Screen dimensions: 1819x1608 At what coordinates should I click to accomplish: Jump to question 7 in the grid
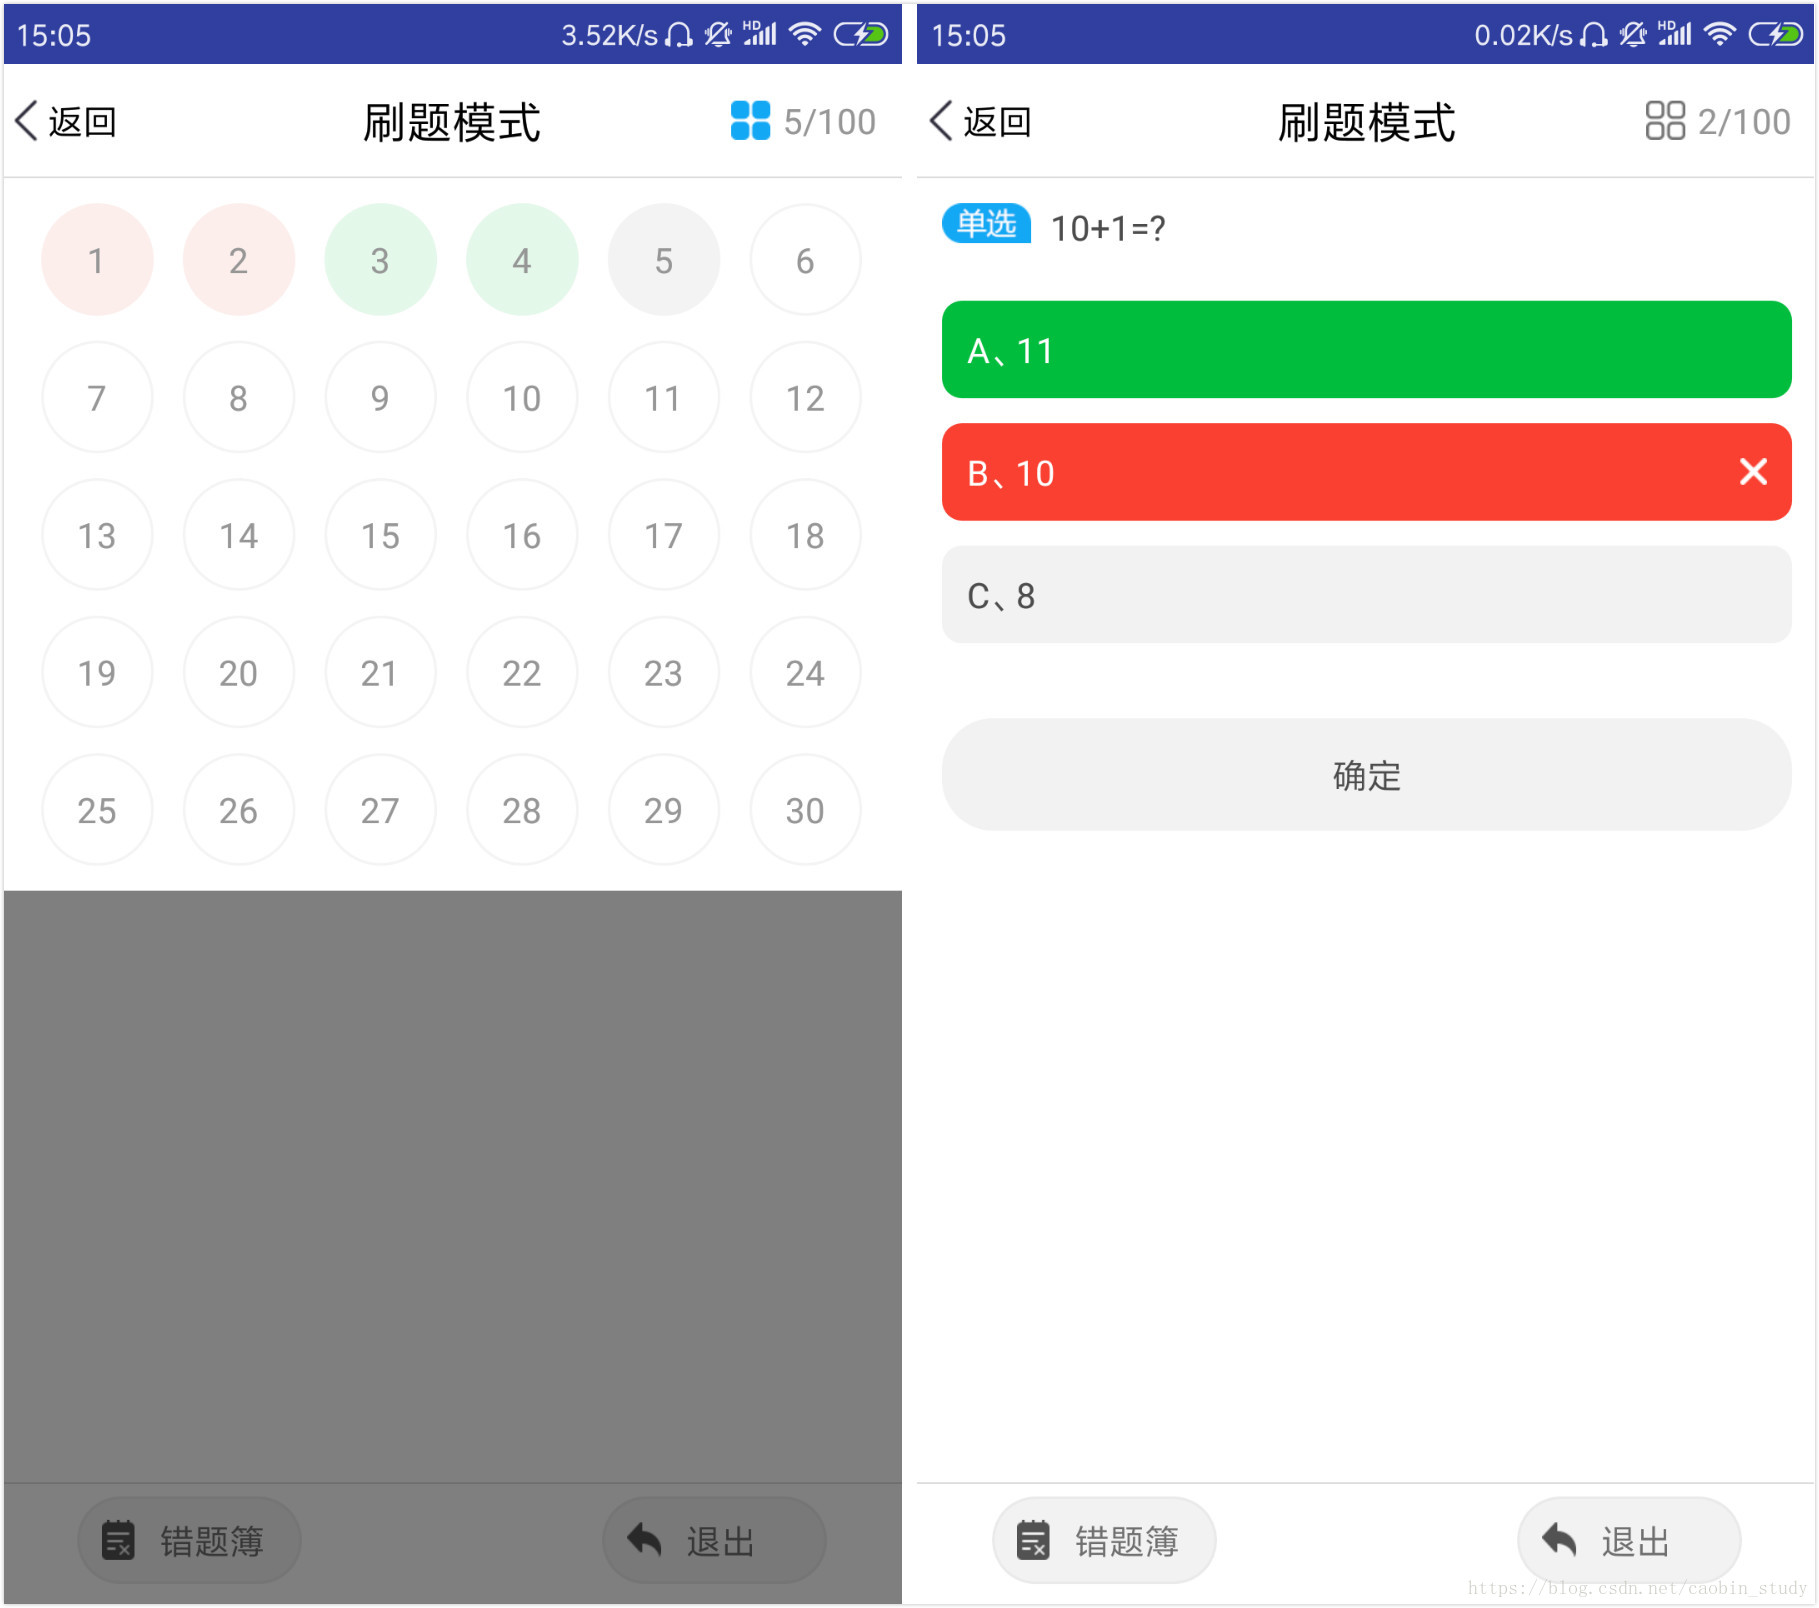coord(97,397)
